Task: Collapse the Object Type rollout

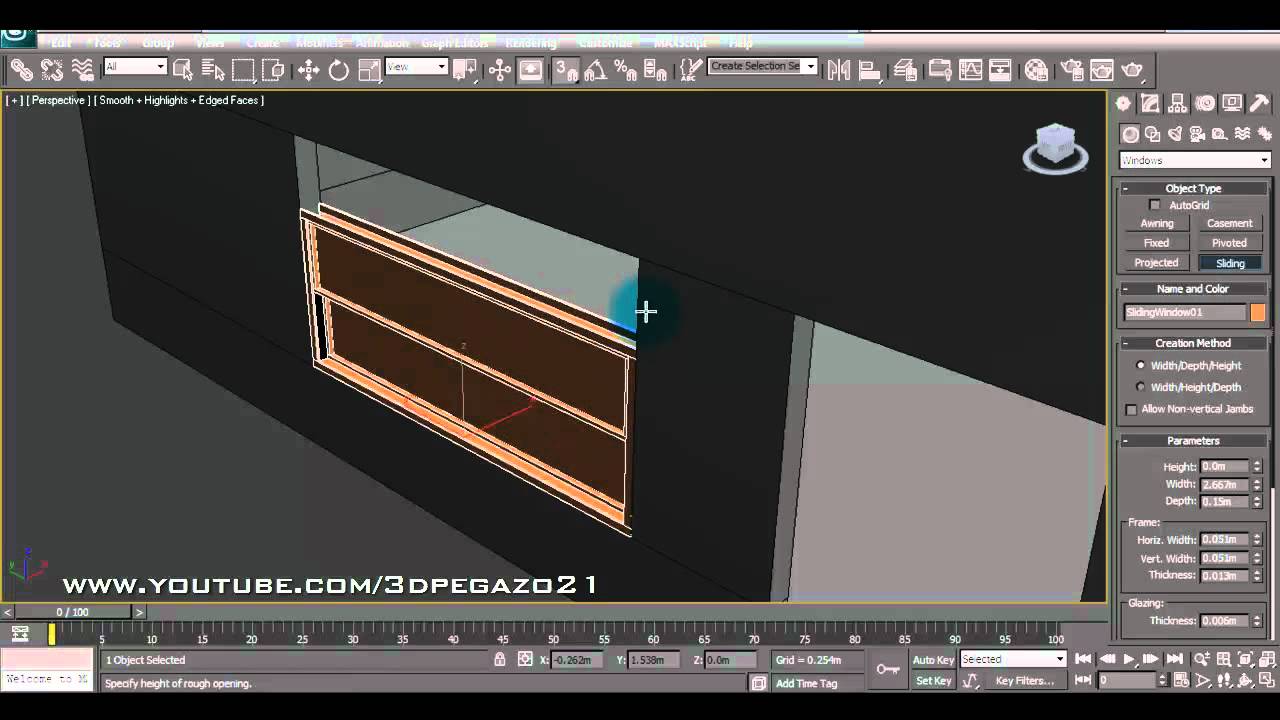Action: (1192, 188)
